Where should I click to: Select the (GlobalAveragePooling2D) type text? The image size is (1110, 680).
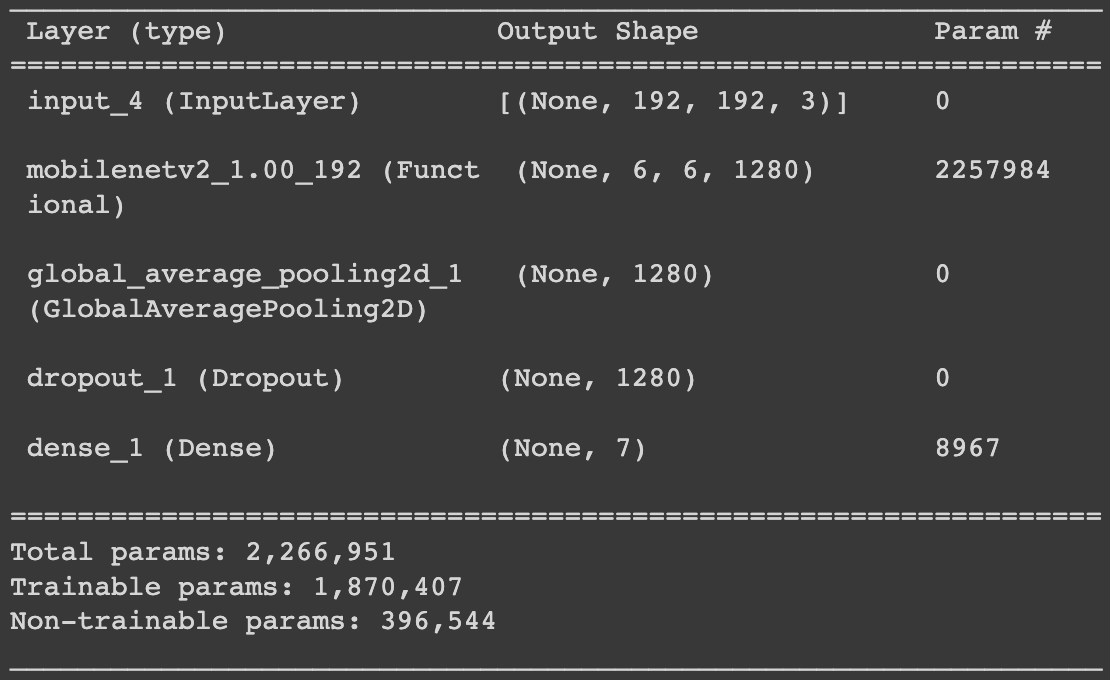pyautogui.click(x=228, y=310)
